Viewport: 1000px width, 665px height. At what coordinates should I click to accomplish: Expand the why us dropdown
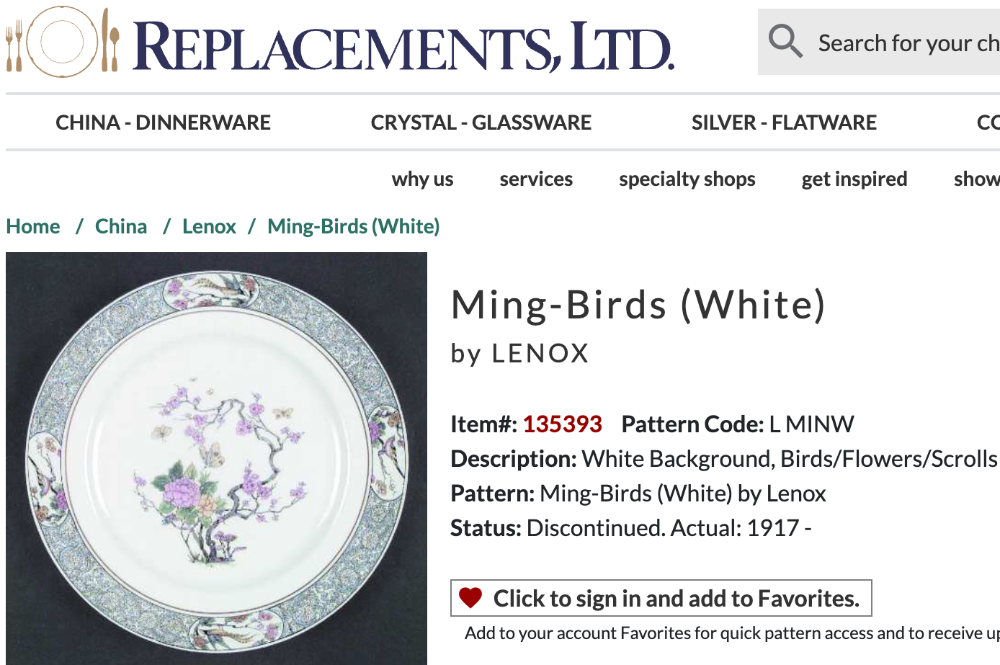click(x=422, y=179)
